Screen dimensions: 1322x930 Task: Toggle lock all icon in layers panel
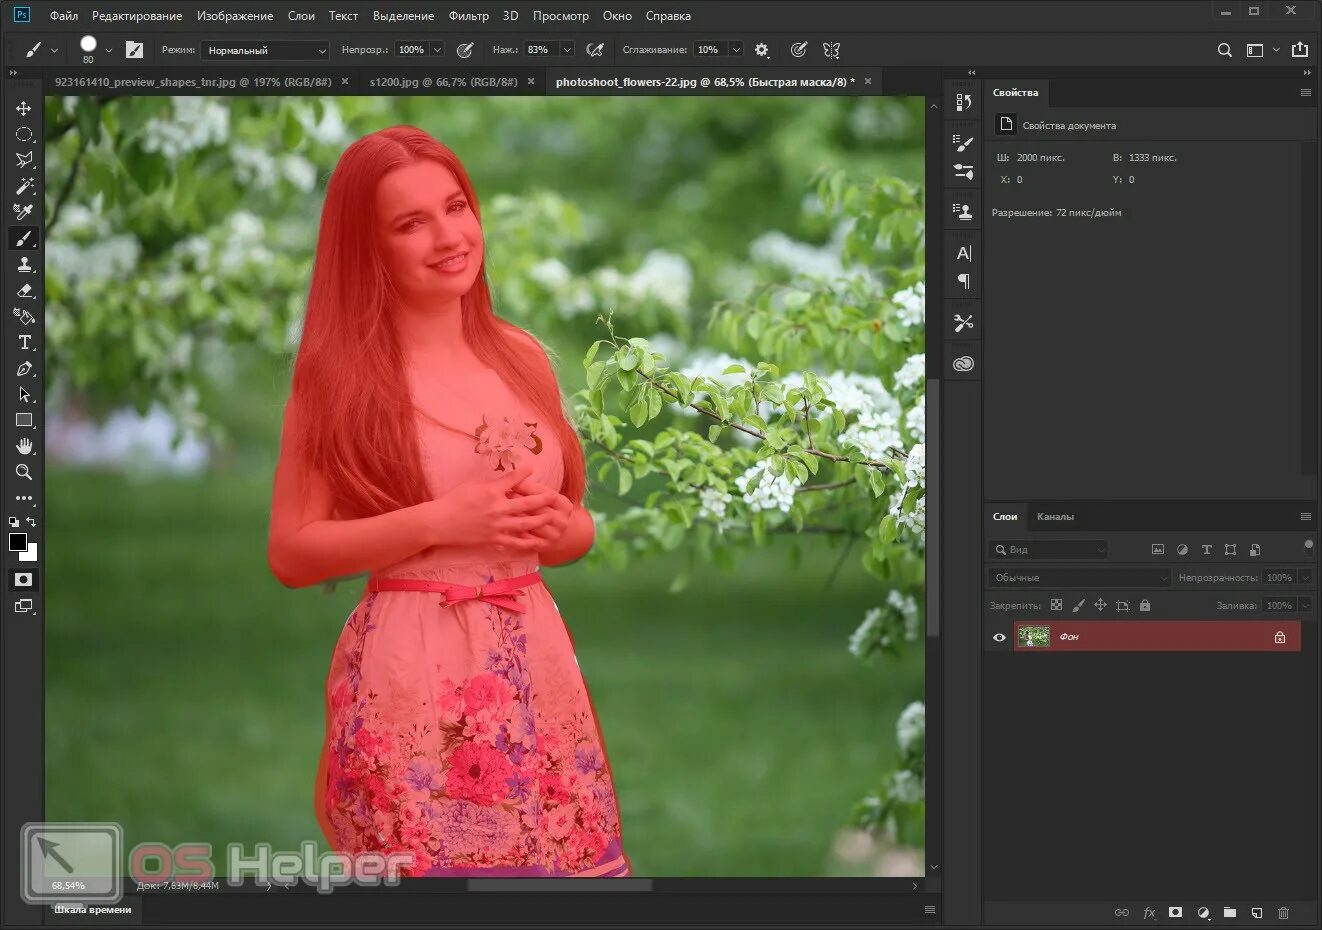point(1145,605)
